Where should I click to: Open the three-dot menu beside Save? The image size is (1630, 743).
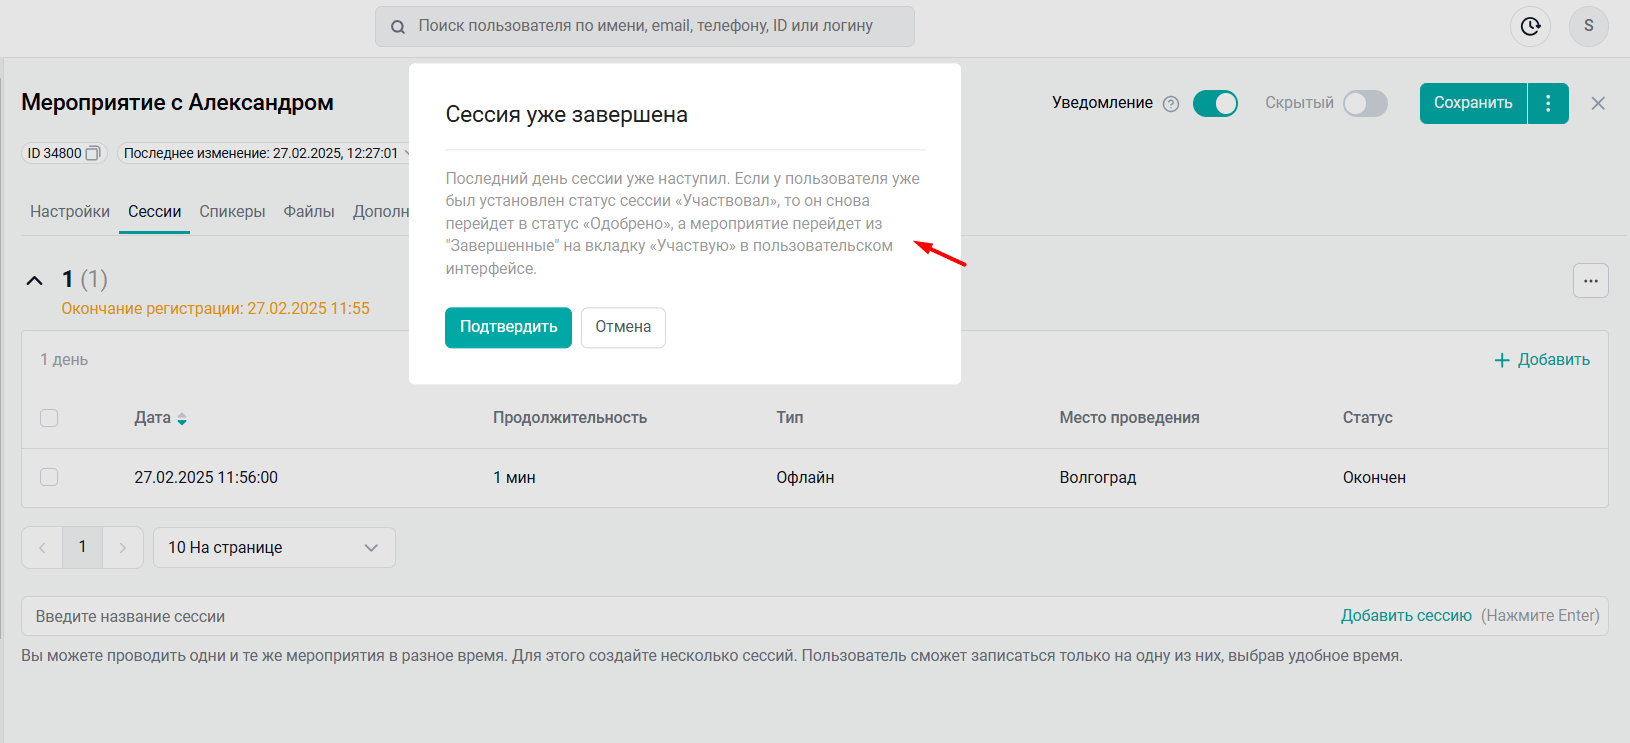(1548, 103)
